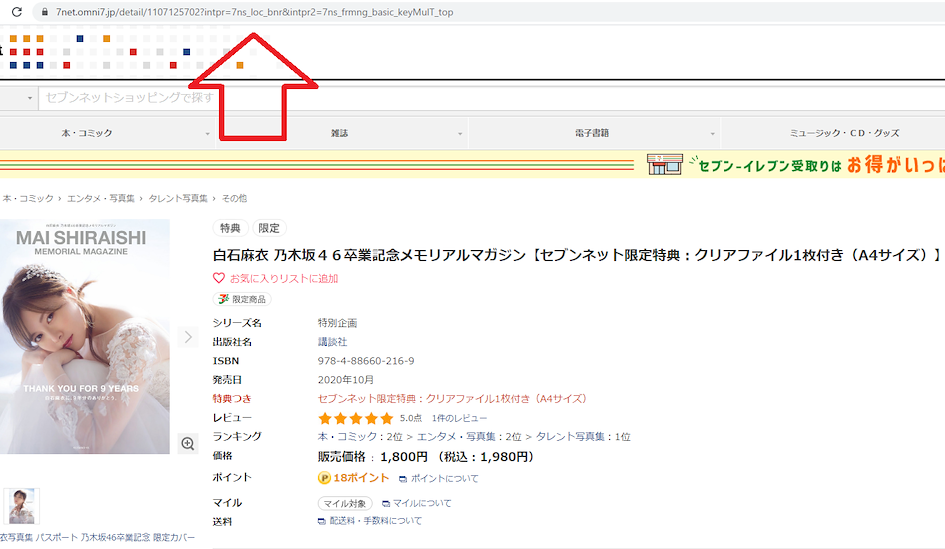This screenshot has height=549, width=945.
Task: Click the 特典 tag badge
Action: [230, 228]
